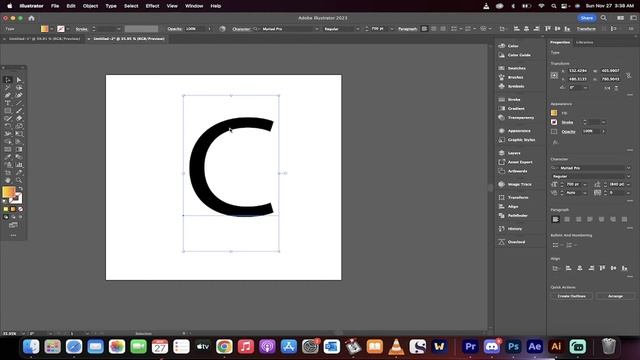The height and width of the screenshot is (360, 640).
Task: Set paragraph align center in Properties
Action: [567, 220]
